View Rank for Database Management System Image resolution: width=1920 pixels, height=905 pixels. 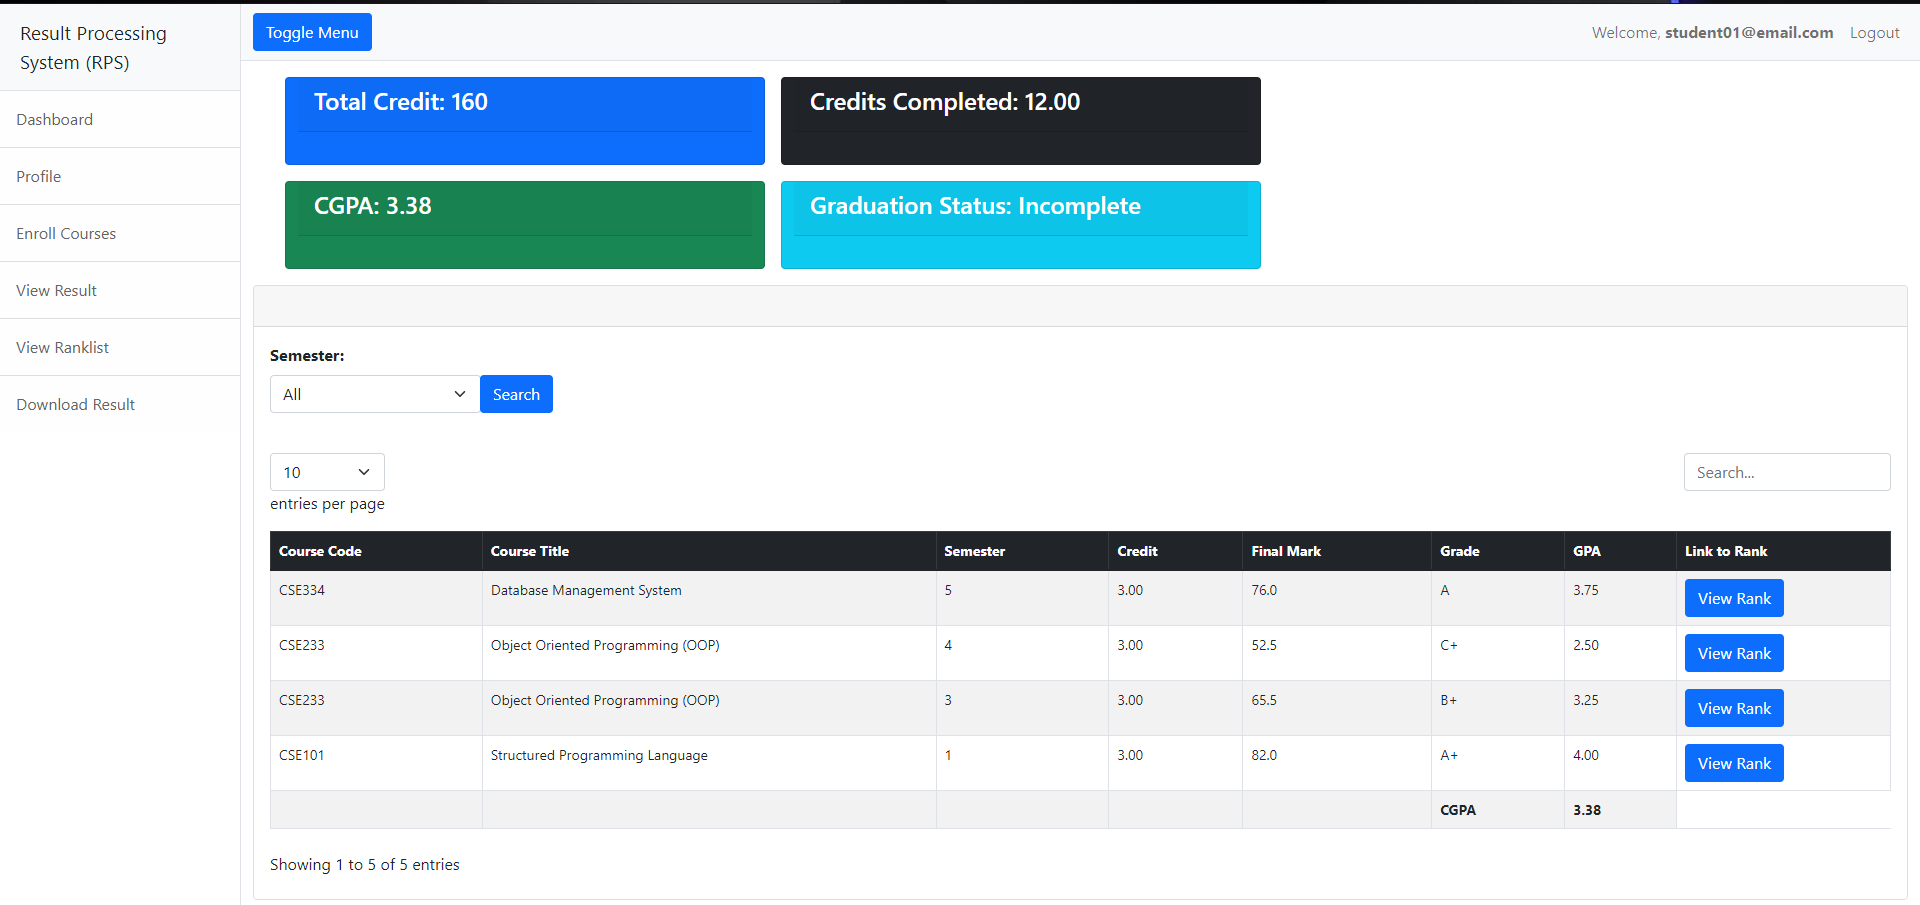[1733, 598]
